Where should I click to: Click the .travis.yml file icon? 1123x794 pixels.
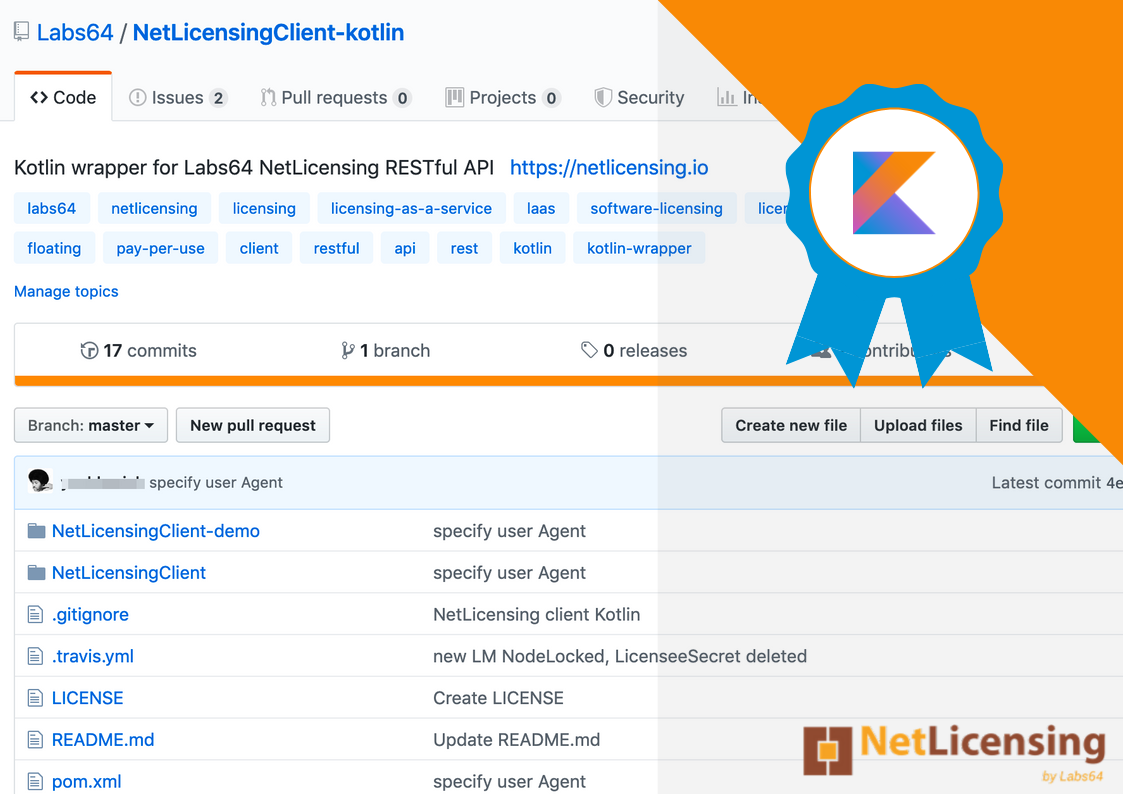click(35, 656)
